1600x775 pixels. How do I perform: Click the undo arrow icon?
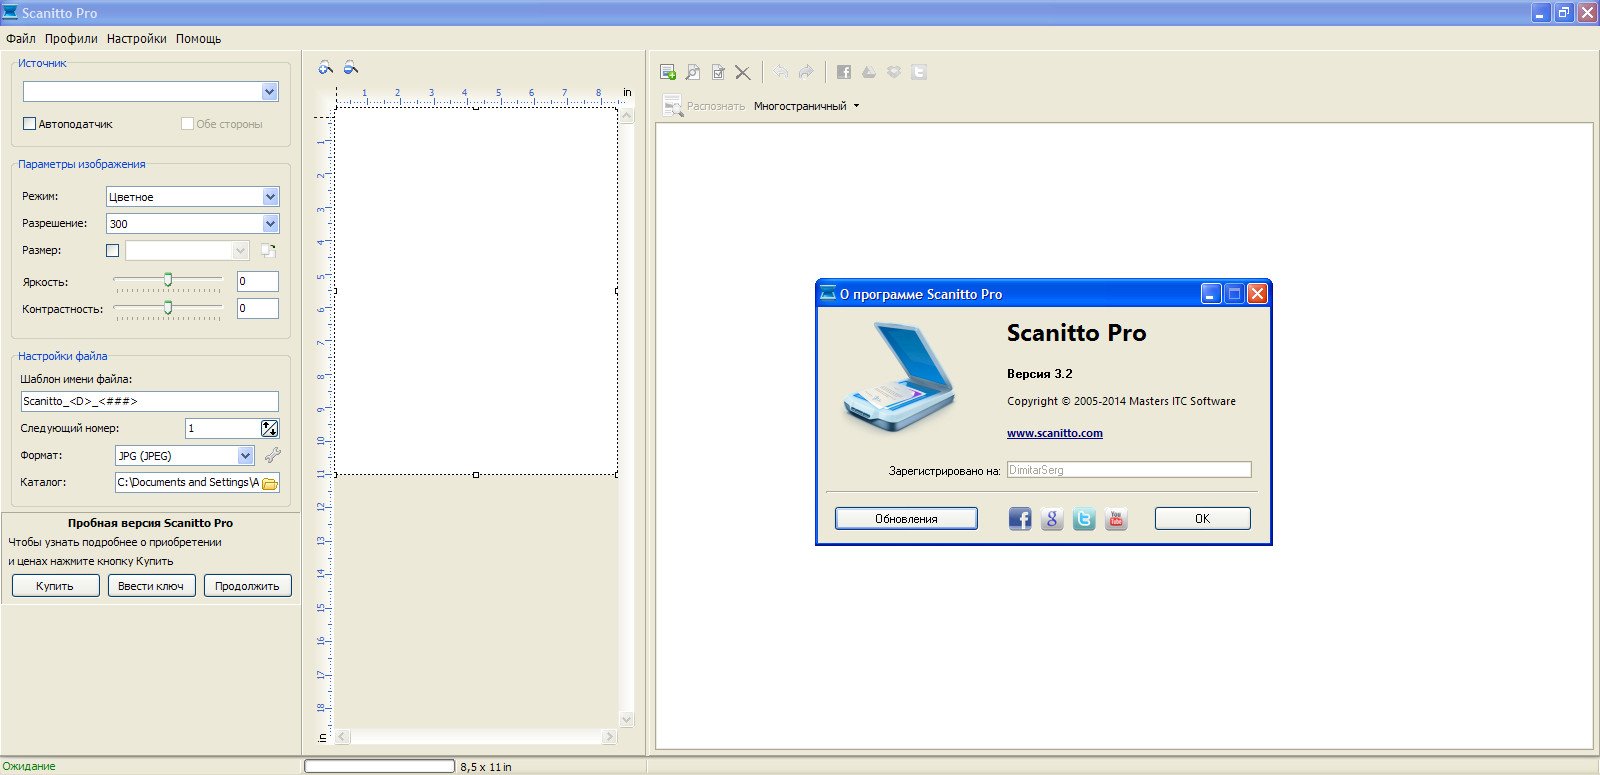pos(780,72)
